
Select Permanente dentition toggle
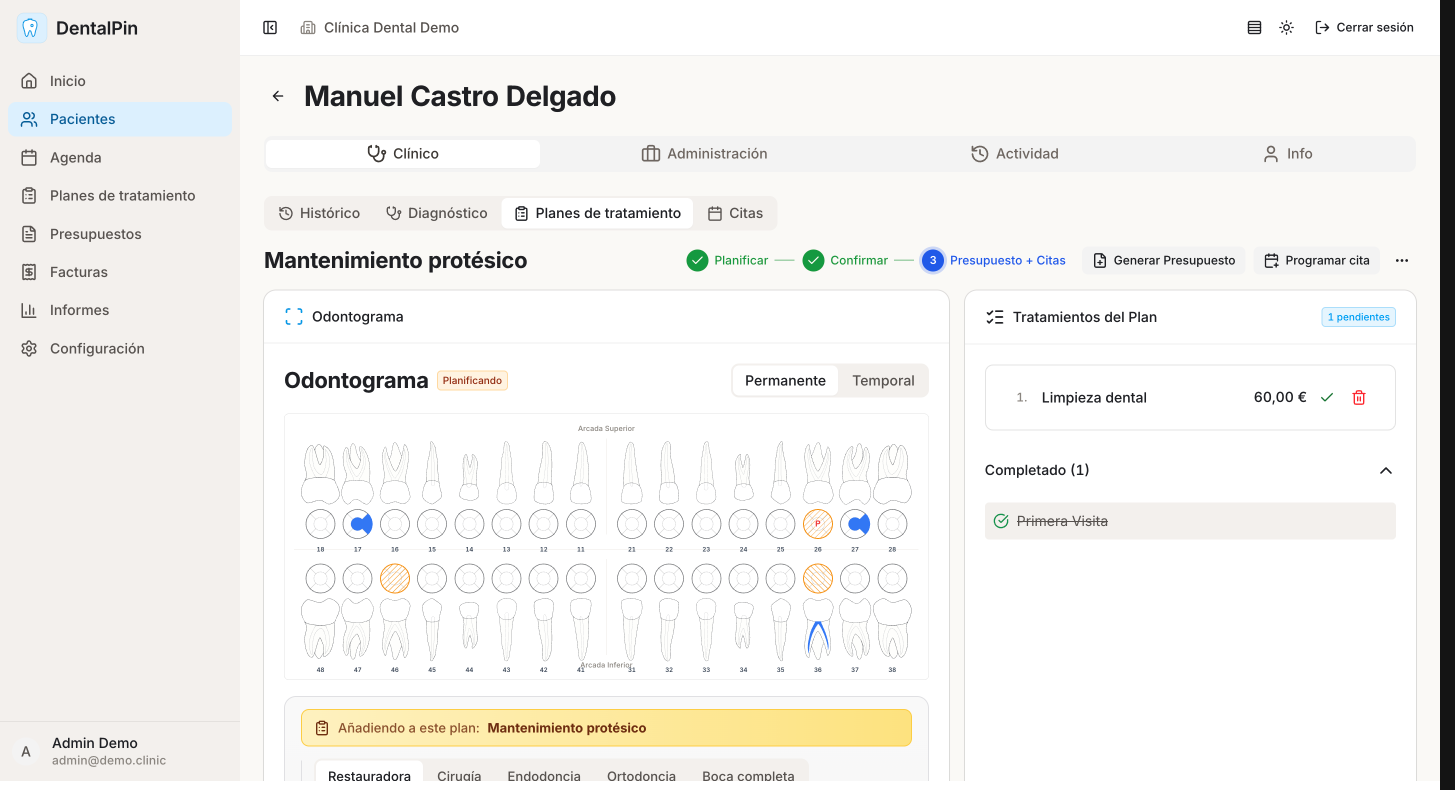[x=785, y=380]
